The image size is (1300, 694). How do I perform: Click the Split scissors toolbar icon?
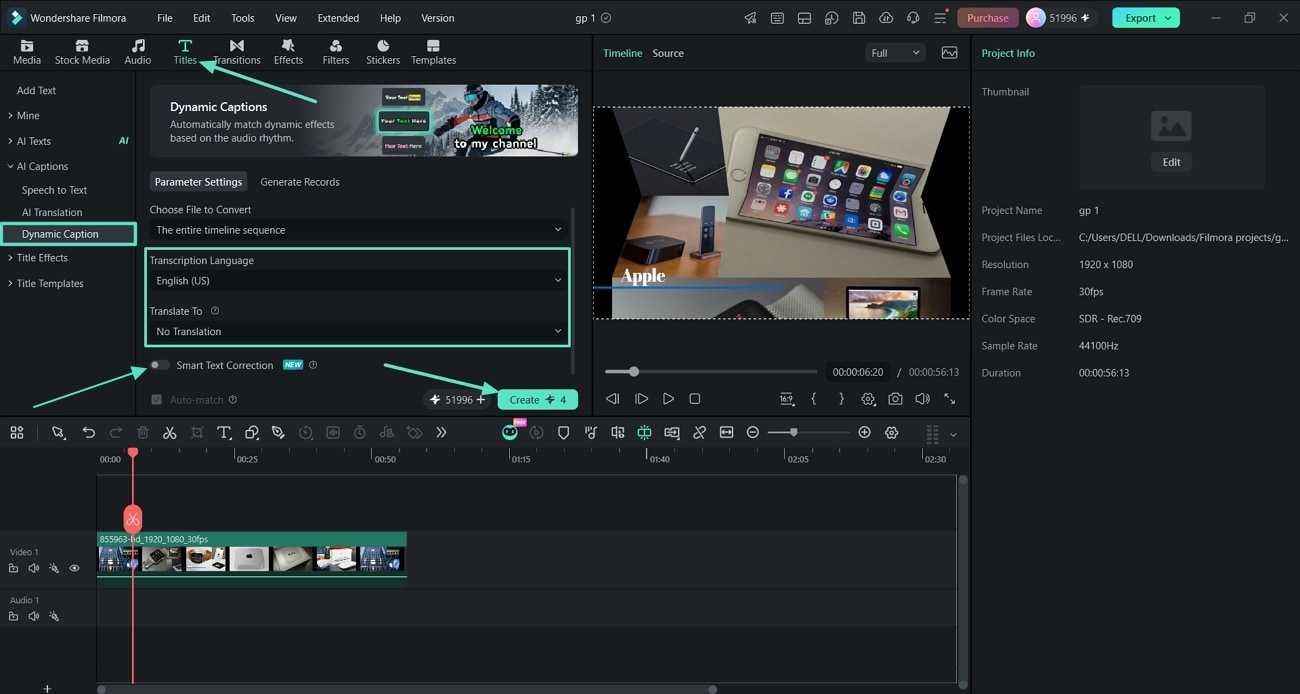click(x=170, y=432)
